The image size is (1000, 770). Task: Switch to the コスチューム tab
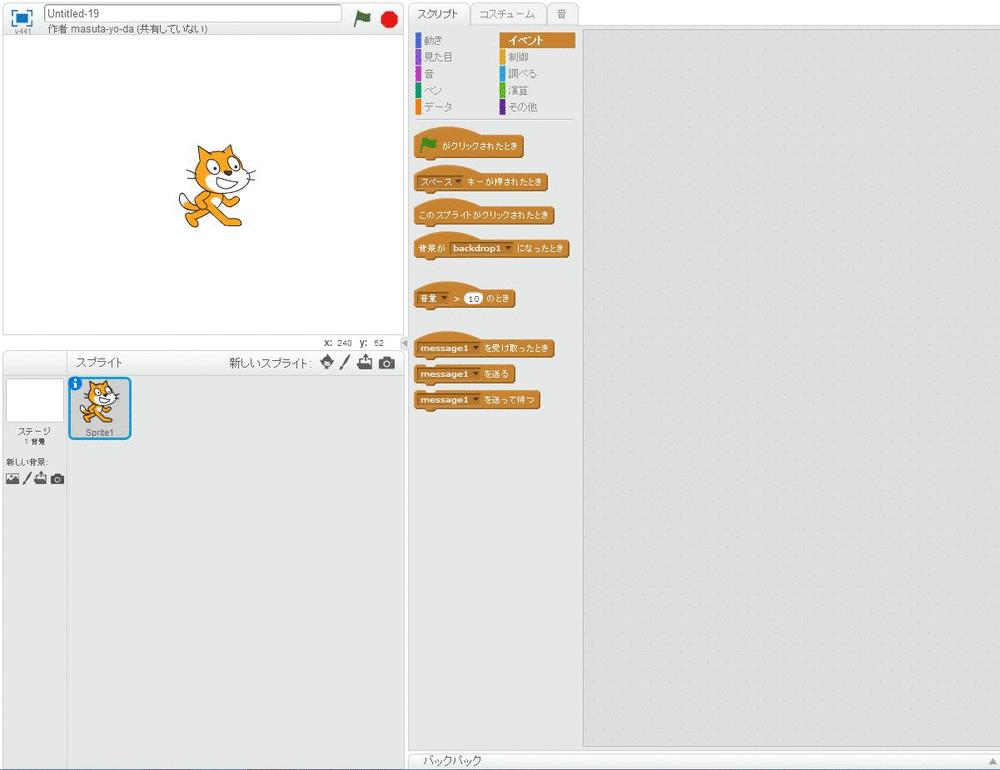click(507, 14)
